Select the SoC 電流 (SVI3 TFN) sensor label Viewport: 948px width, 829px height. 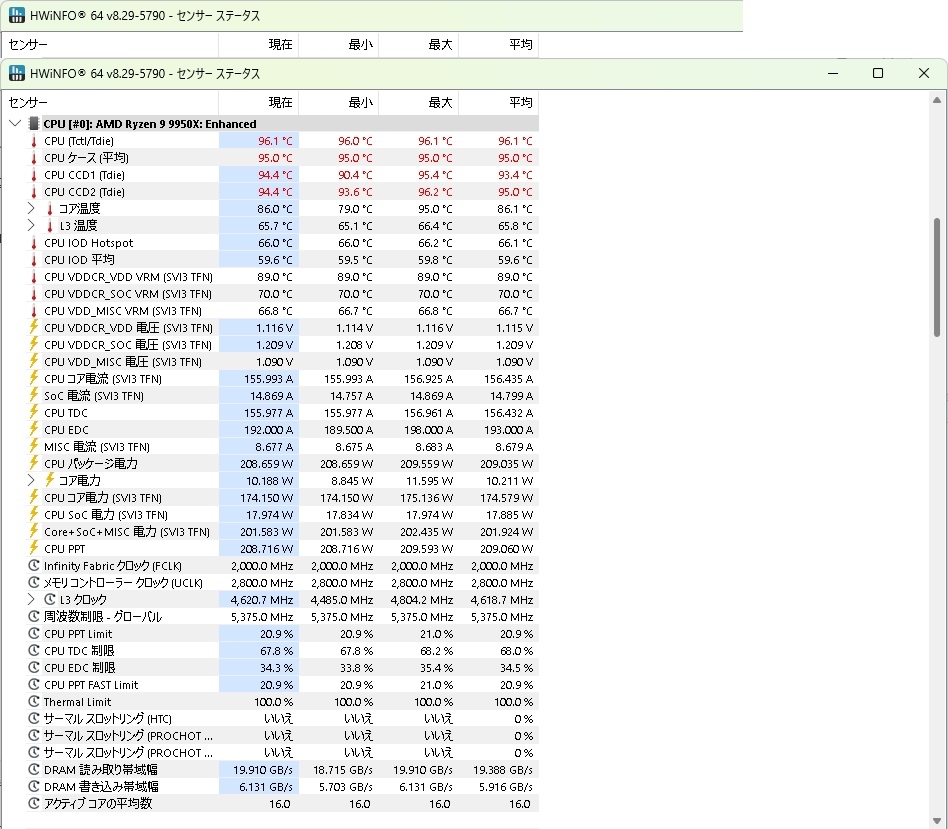coord(94,395)
